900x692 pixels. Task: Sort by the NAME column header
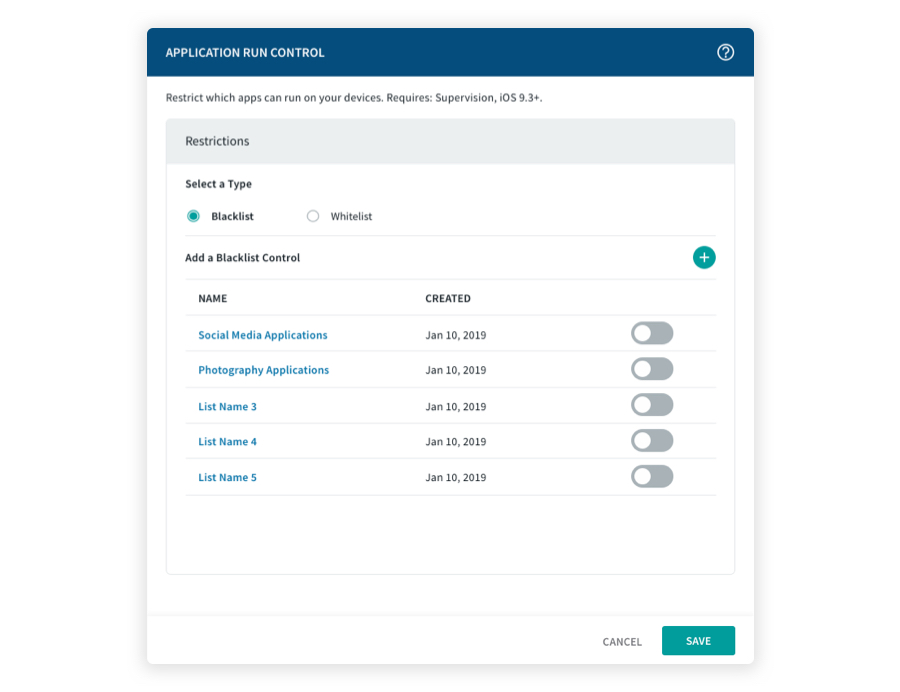click(212, 299)
